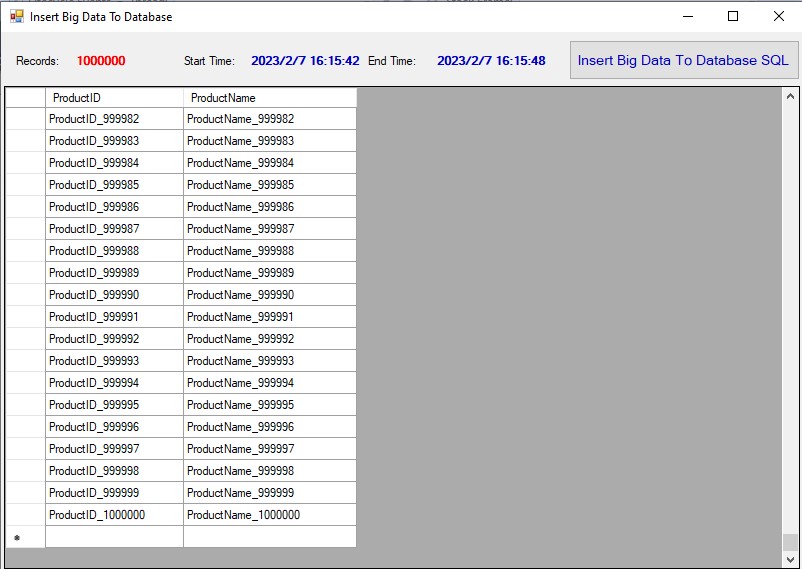Select cell ProductID_999992
The height and width of the screenshot is (569, 802).
(115, 339)
